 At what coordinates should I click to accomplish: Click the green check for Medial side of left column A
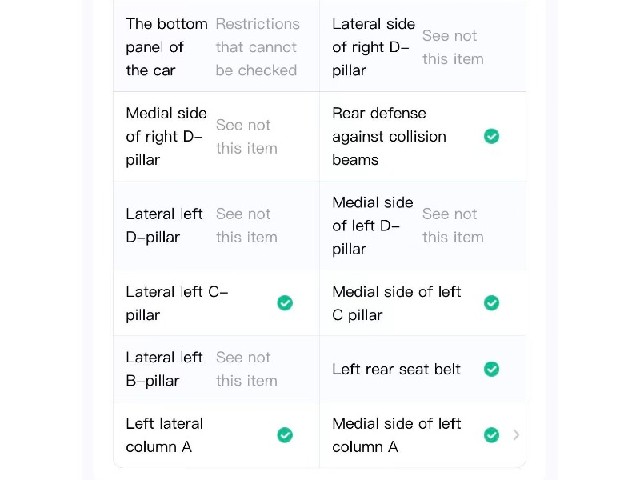point(491,435)
